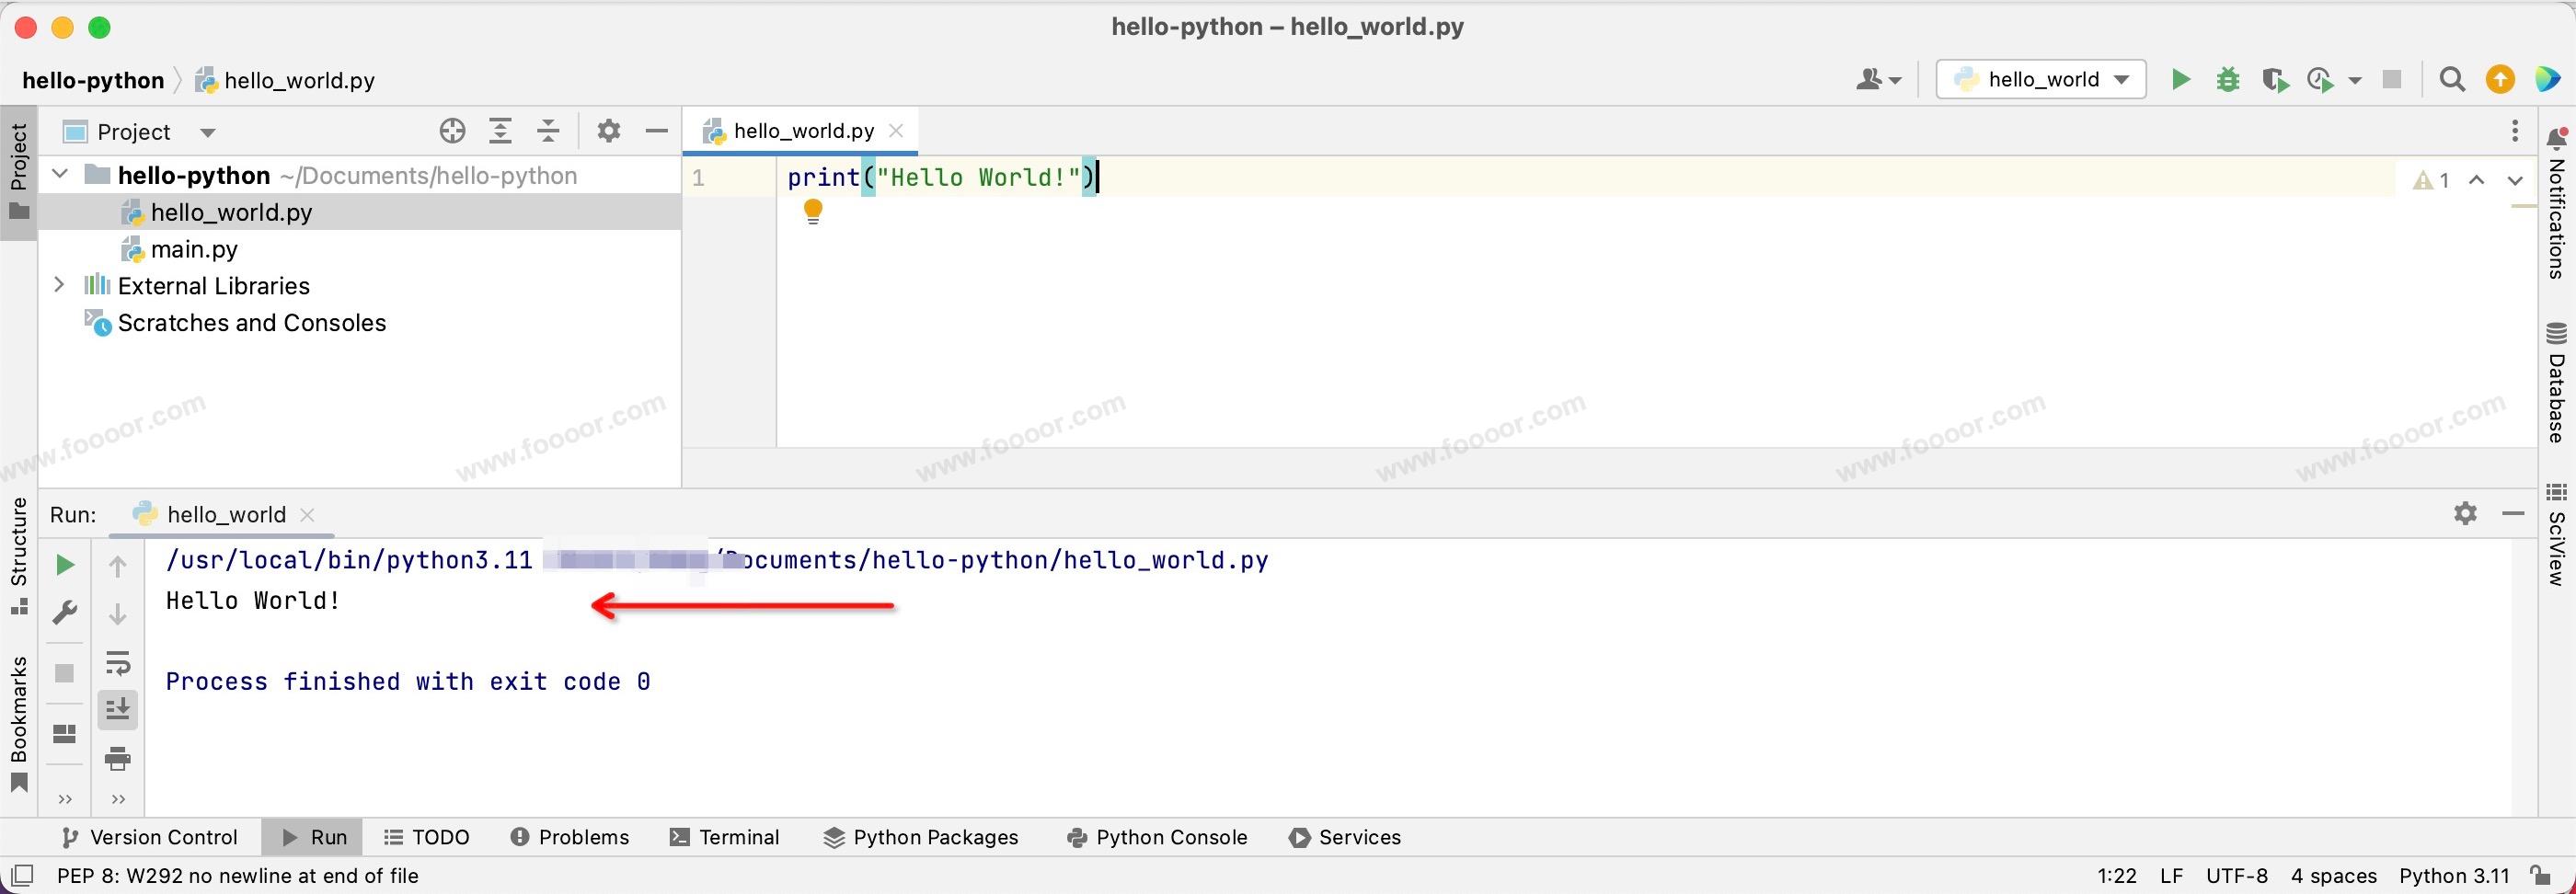Image resolution: width=2576 pixels, height=894 pixels.
Task: Select main.py in project tree
Action: click(x=194, y=249)
